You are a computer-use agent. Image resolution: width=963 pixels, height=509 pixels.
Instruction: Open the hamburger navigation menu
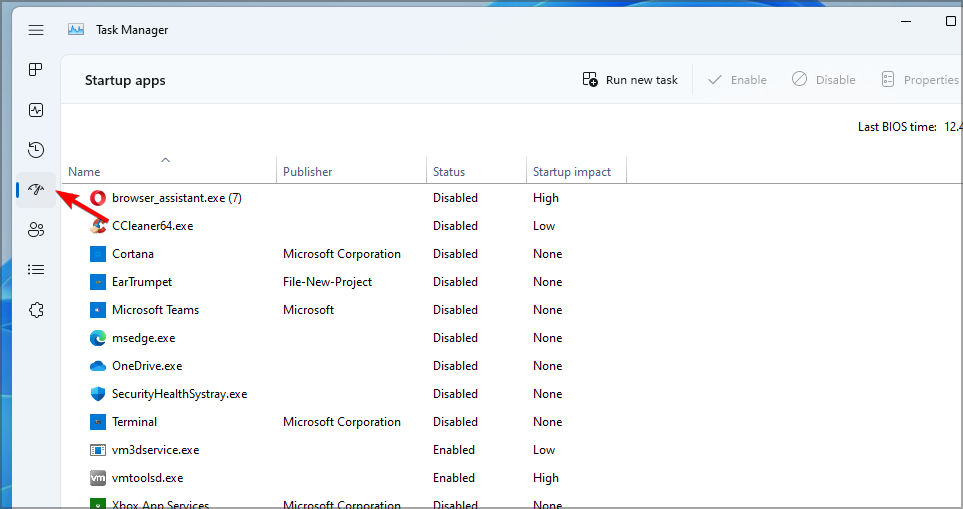[x=36, y=29]
